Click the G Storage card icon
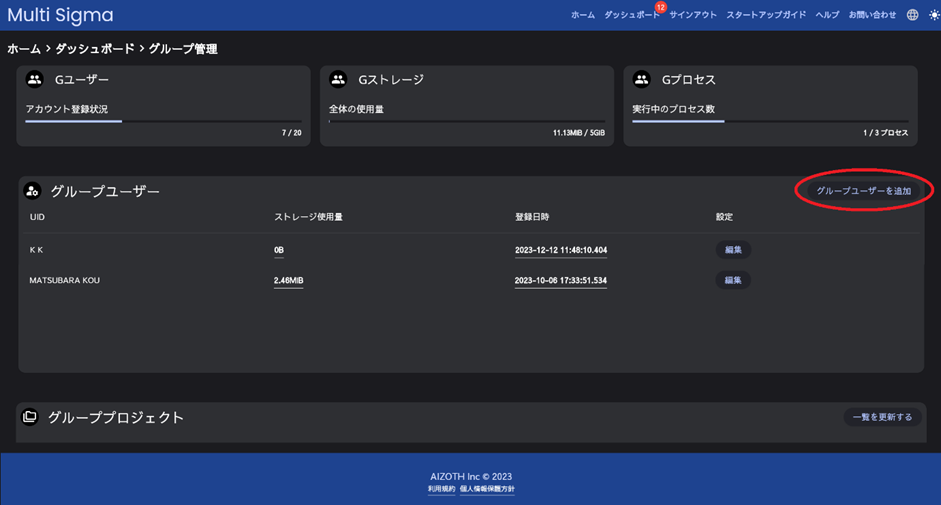941x505 pixels. (x=338, y=80)
